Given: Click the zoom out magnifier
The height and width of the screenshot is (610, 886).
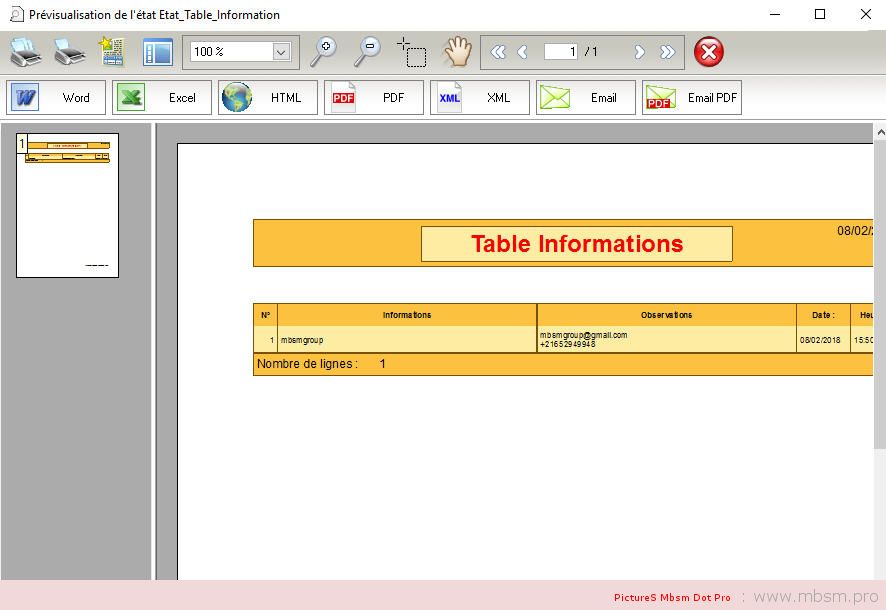Looking at the screenshot, I should [x=368, y=52].
